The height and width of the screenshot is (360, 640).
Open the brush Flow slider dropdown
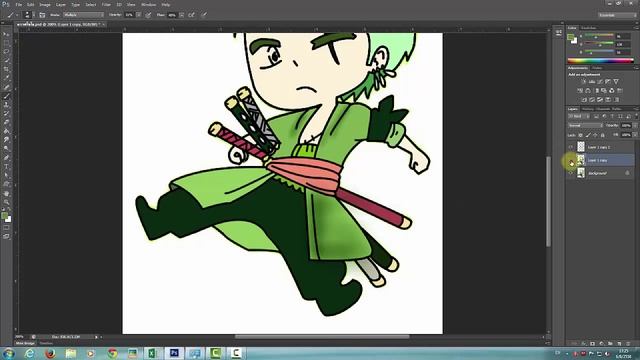pyautogui.click(x=182, y=15)
